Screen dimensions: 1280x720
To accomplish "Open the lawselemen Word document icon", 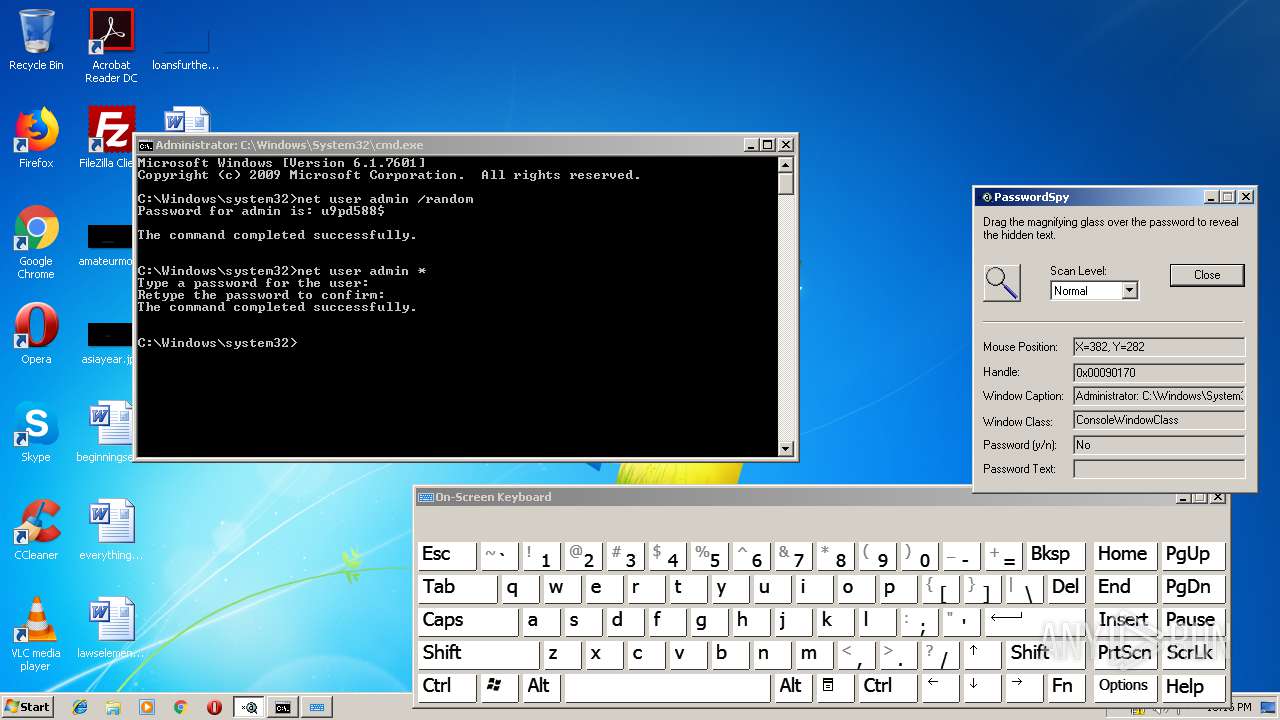I will click(110, 628).
